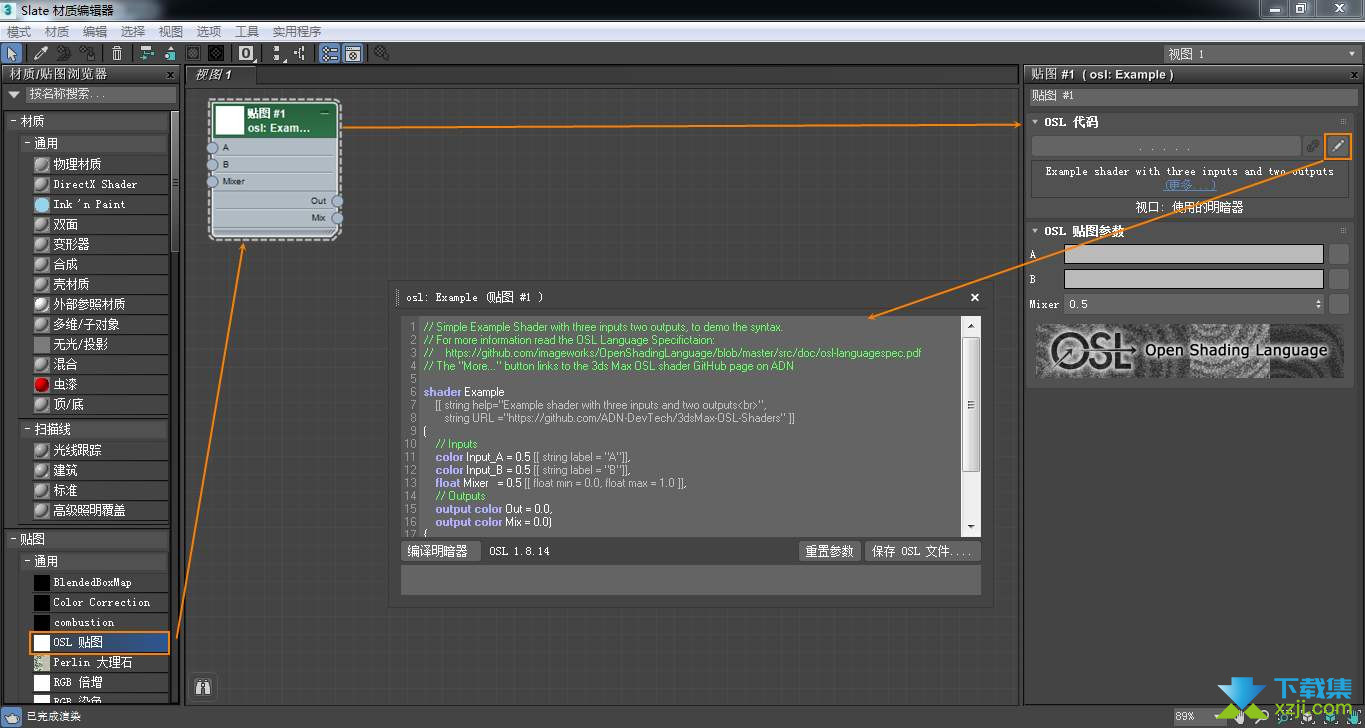This screenshot has height=728, width=1365.
Task: Click Move Children toolbar icon
Action: [146, 53]
